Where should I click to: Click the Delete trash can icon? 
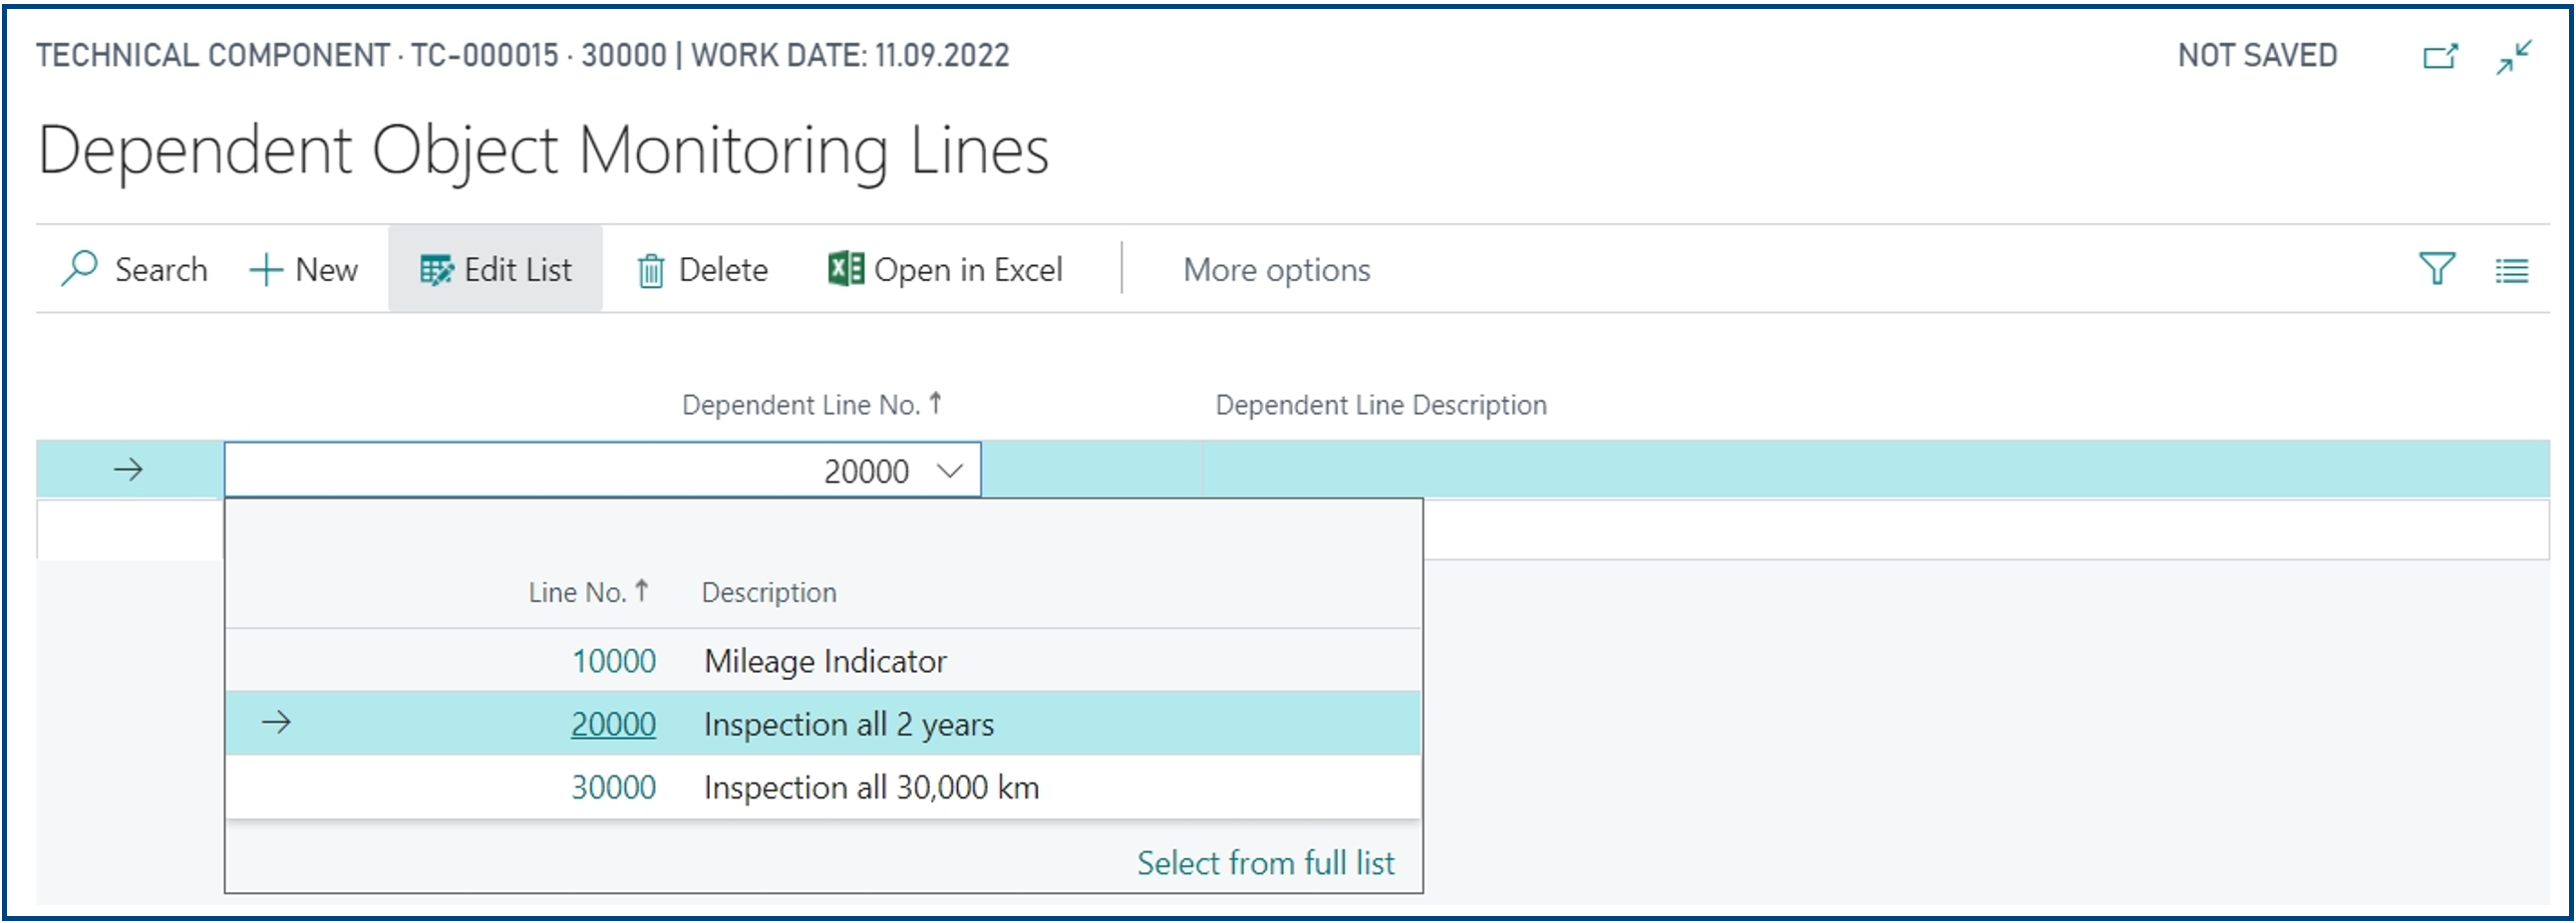(x=651, y=270)
